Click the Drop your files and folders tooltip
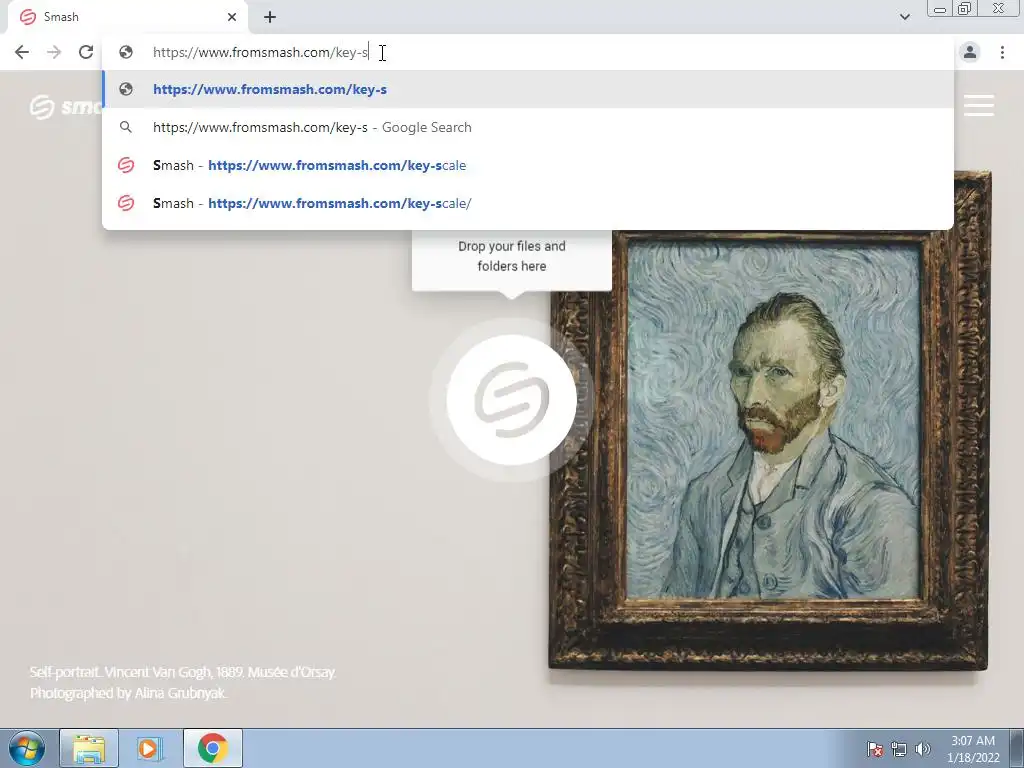 (x=511, y=261)
